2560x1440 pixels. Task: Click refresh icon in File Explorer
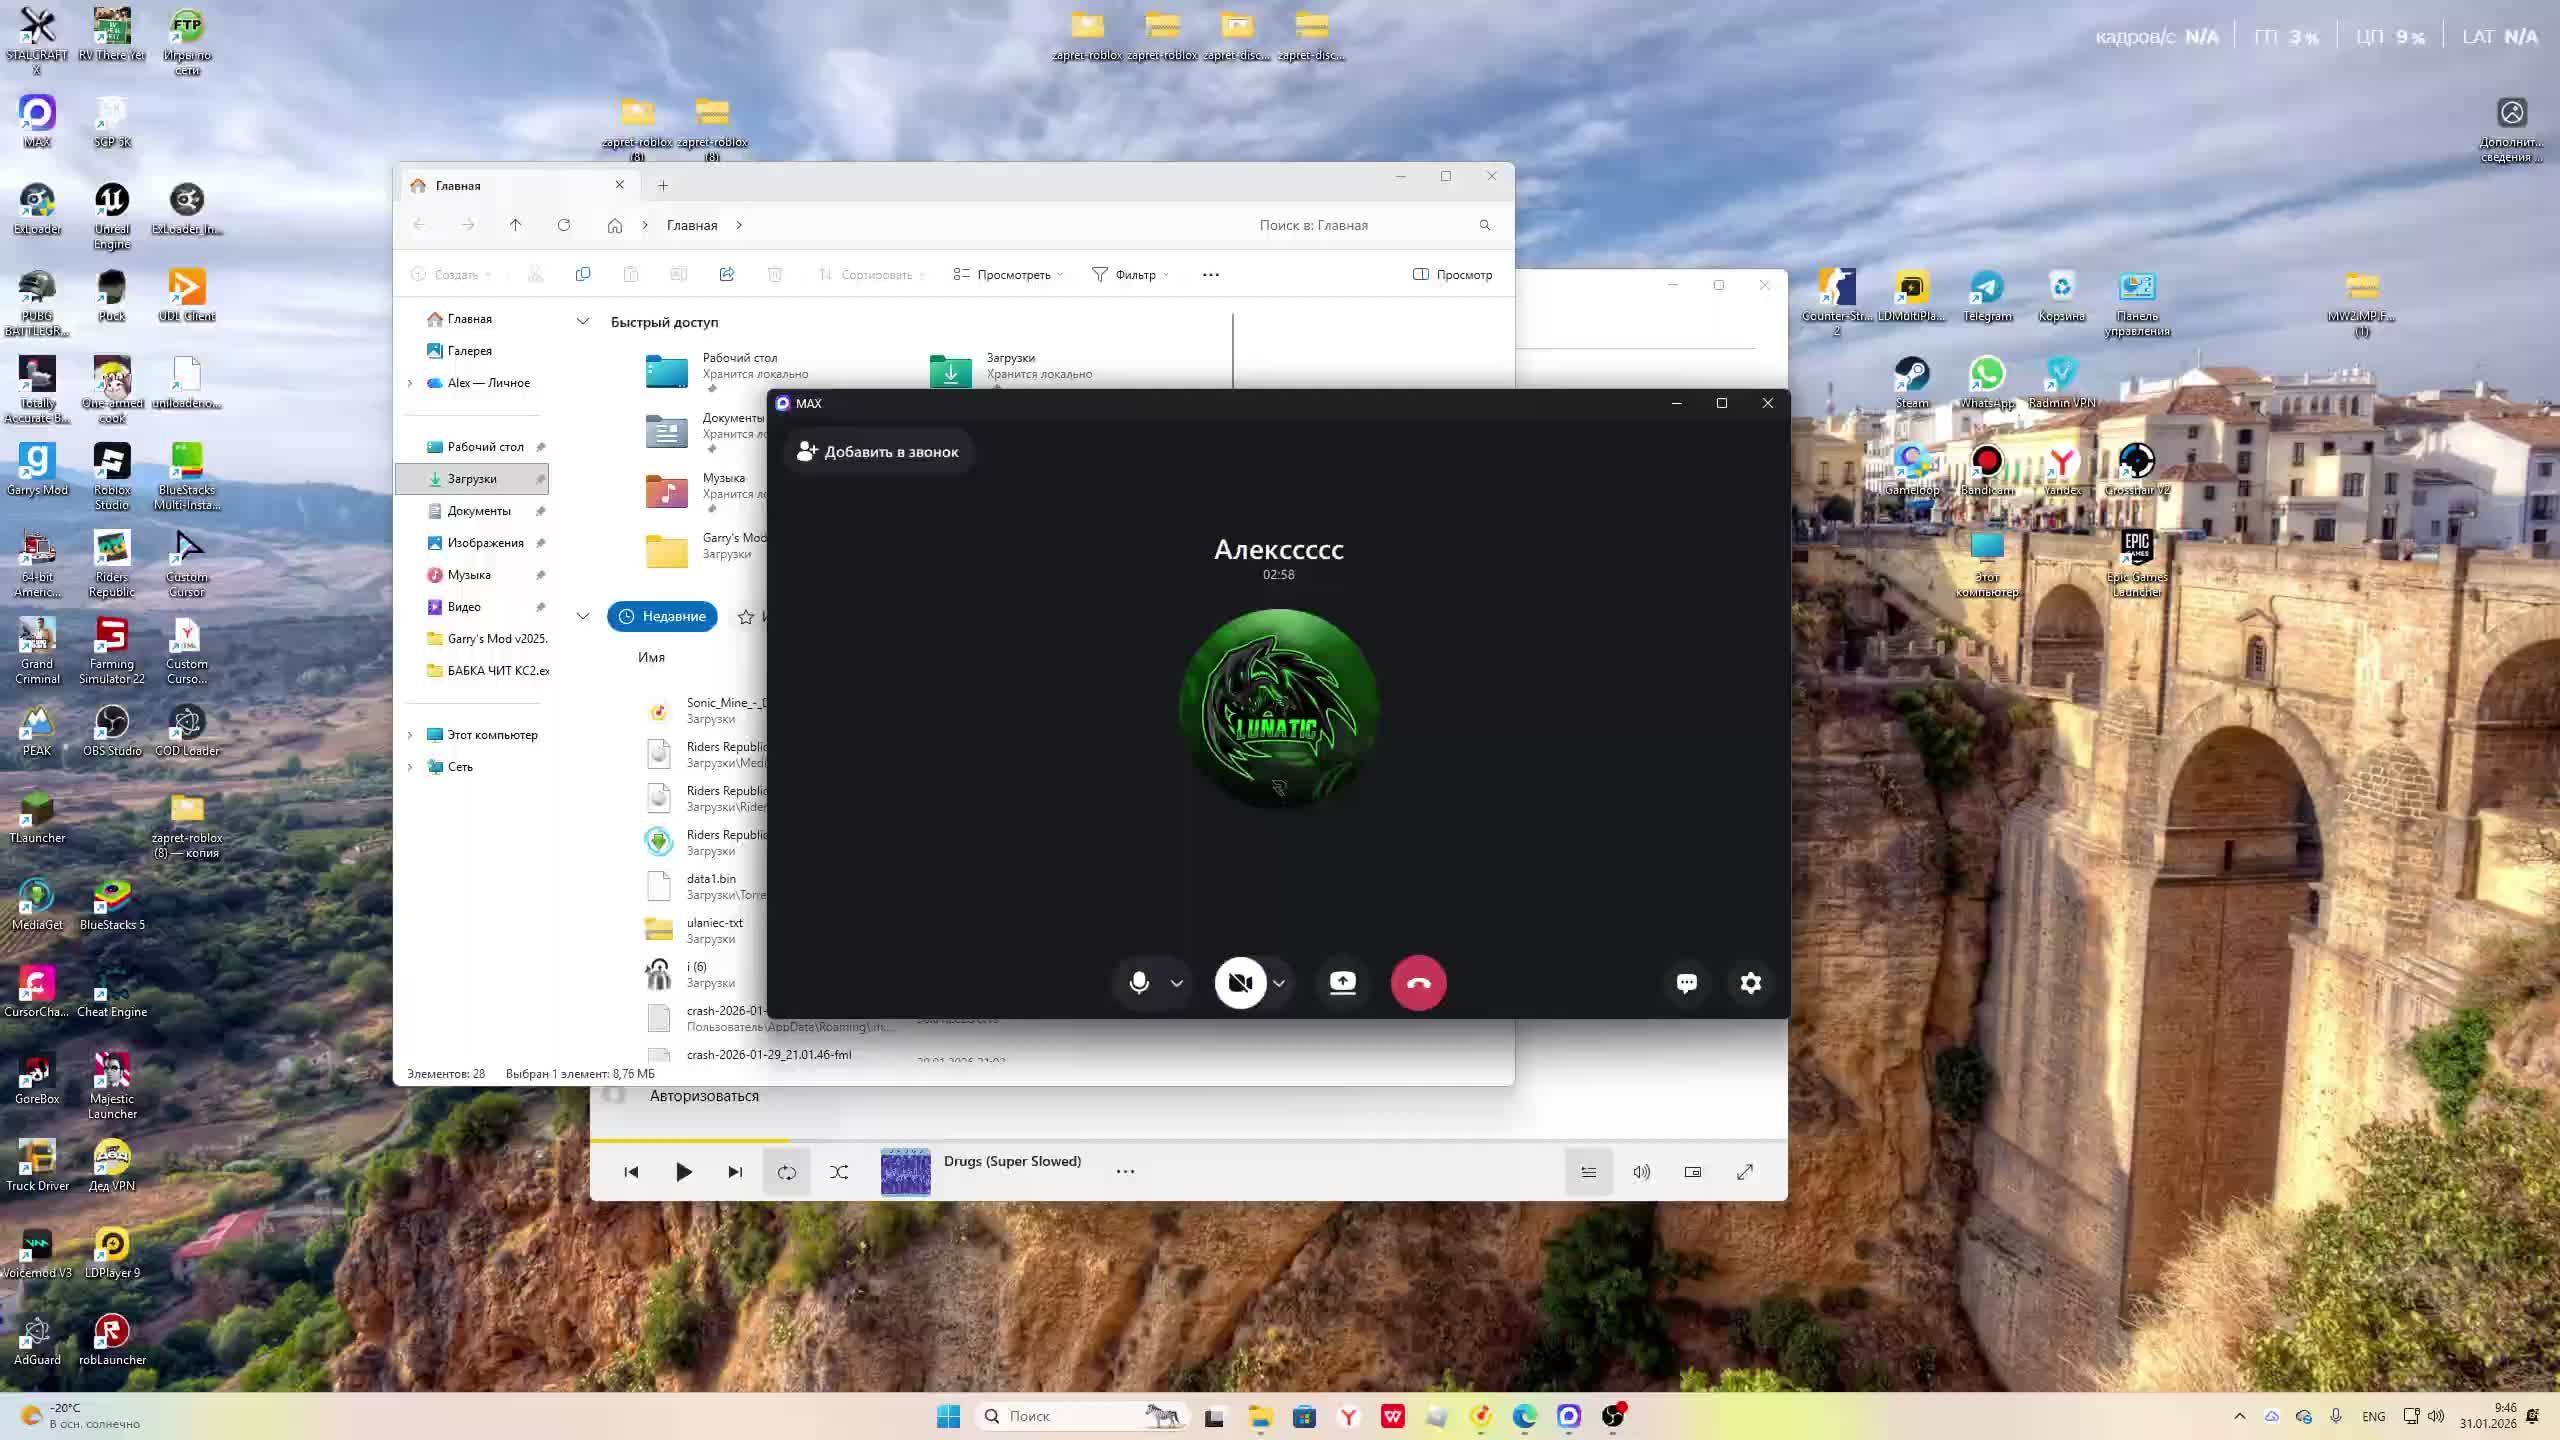564,225
